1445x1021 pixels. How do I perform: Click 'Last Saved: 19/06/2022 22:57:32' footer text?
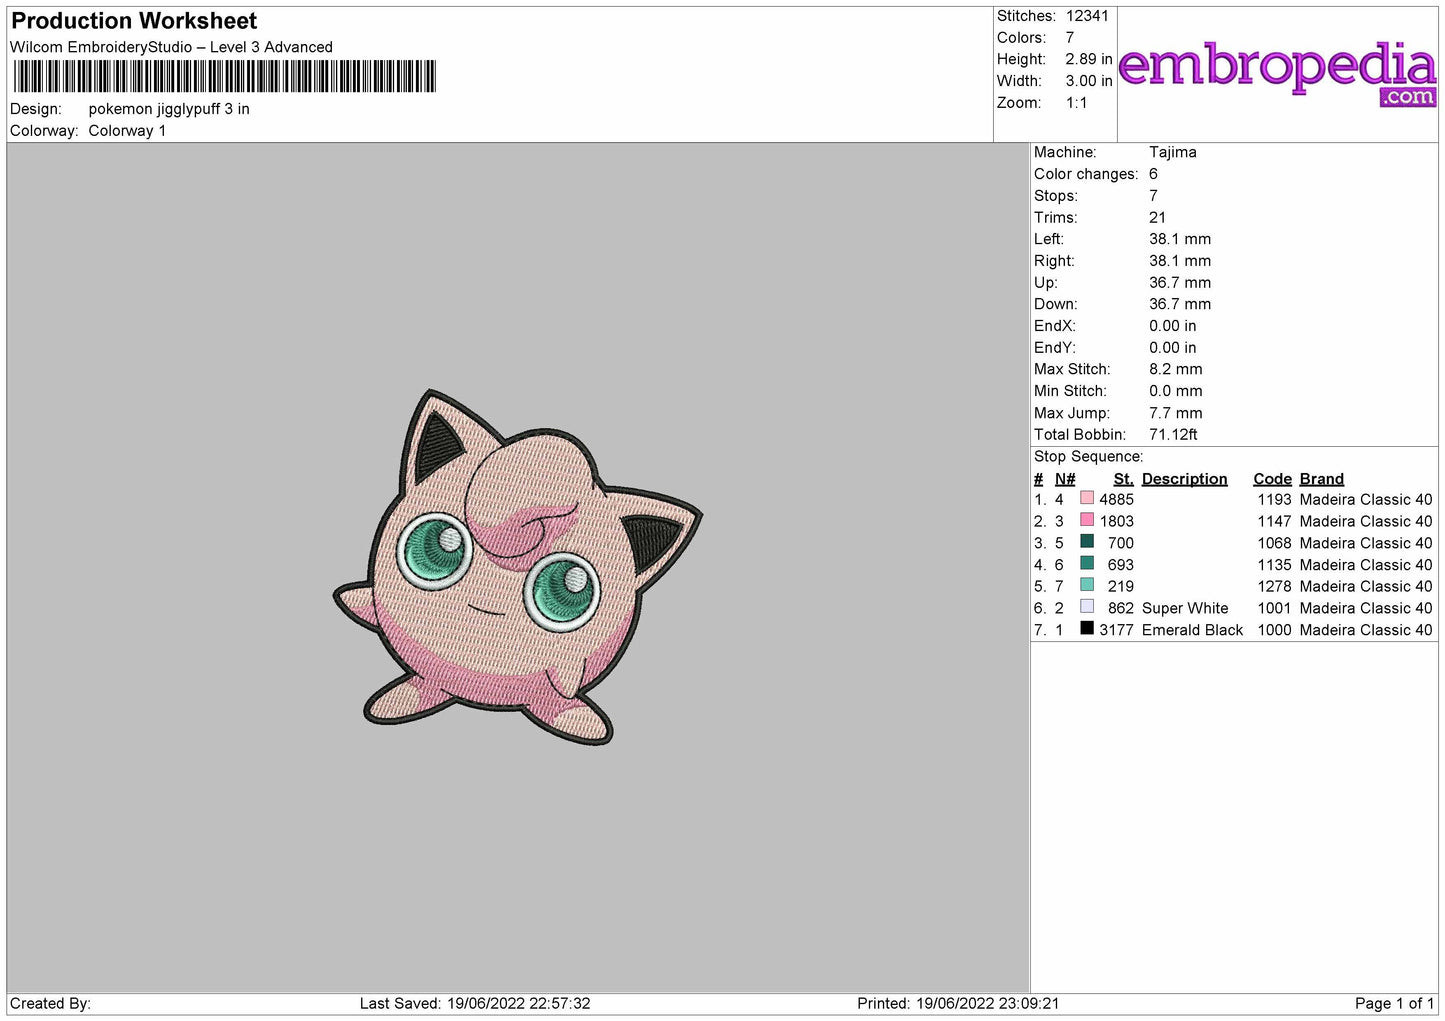pos(475,1003)
